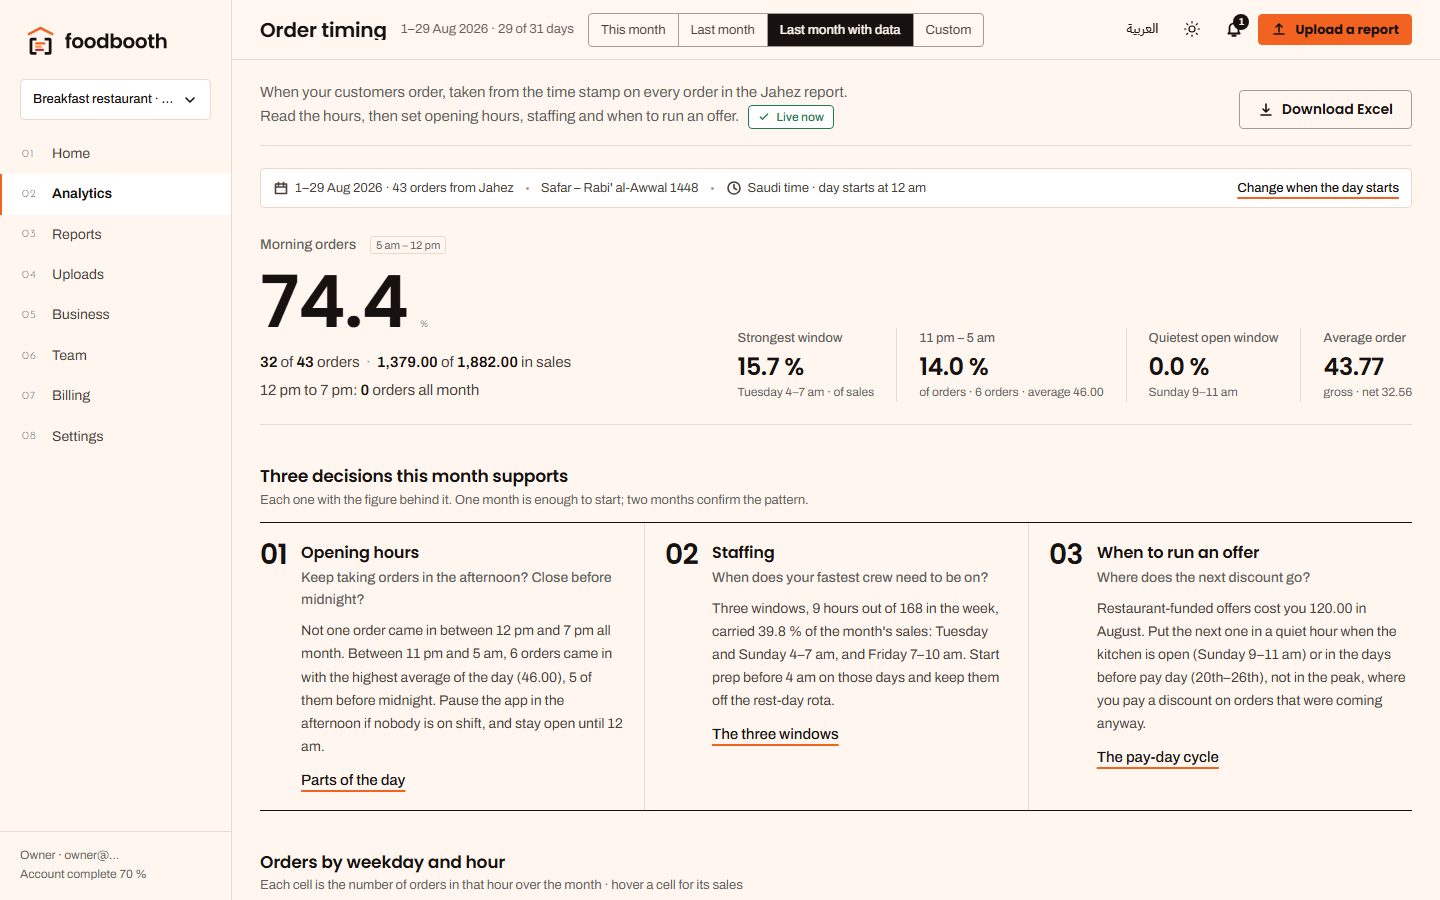Click the Live now badge
This screenshot has width=1440, height=900.
point(791,117)
